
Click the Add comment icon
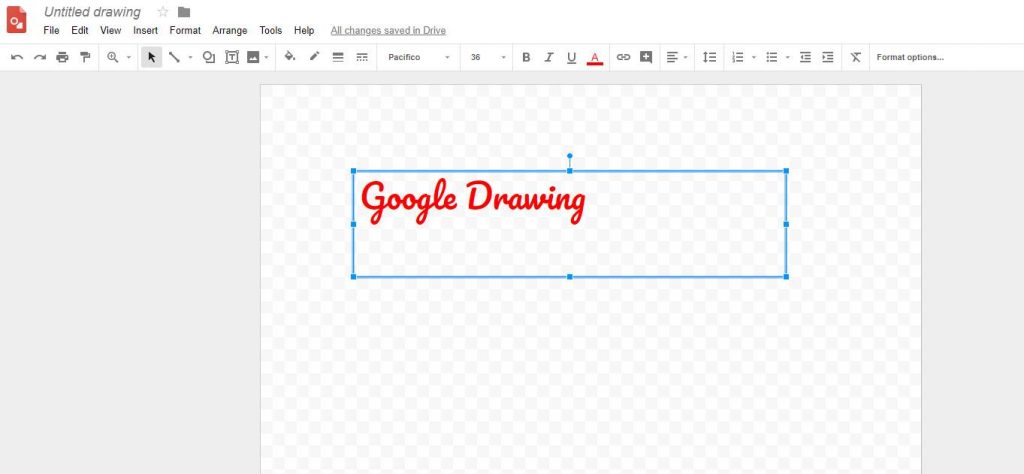pyautogui.click(x=646, y=57)
